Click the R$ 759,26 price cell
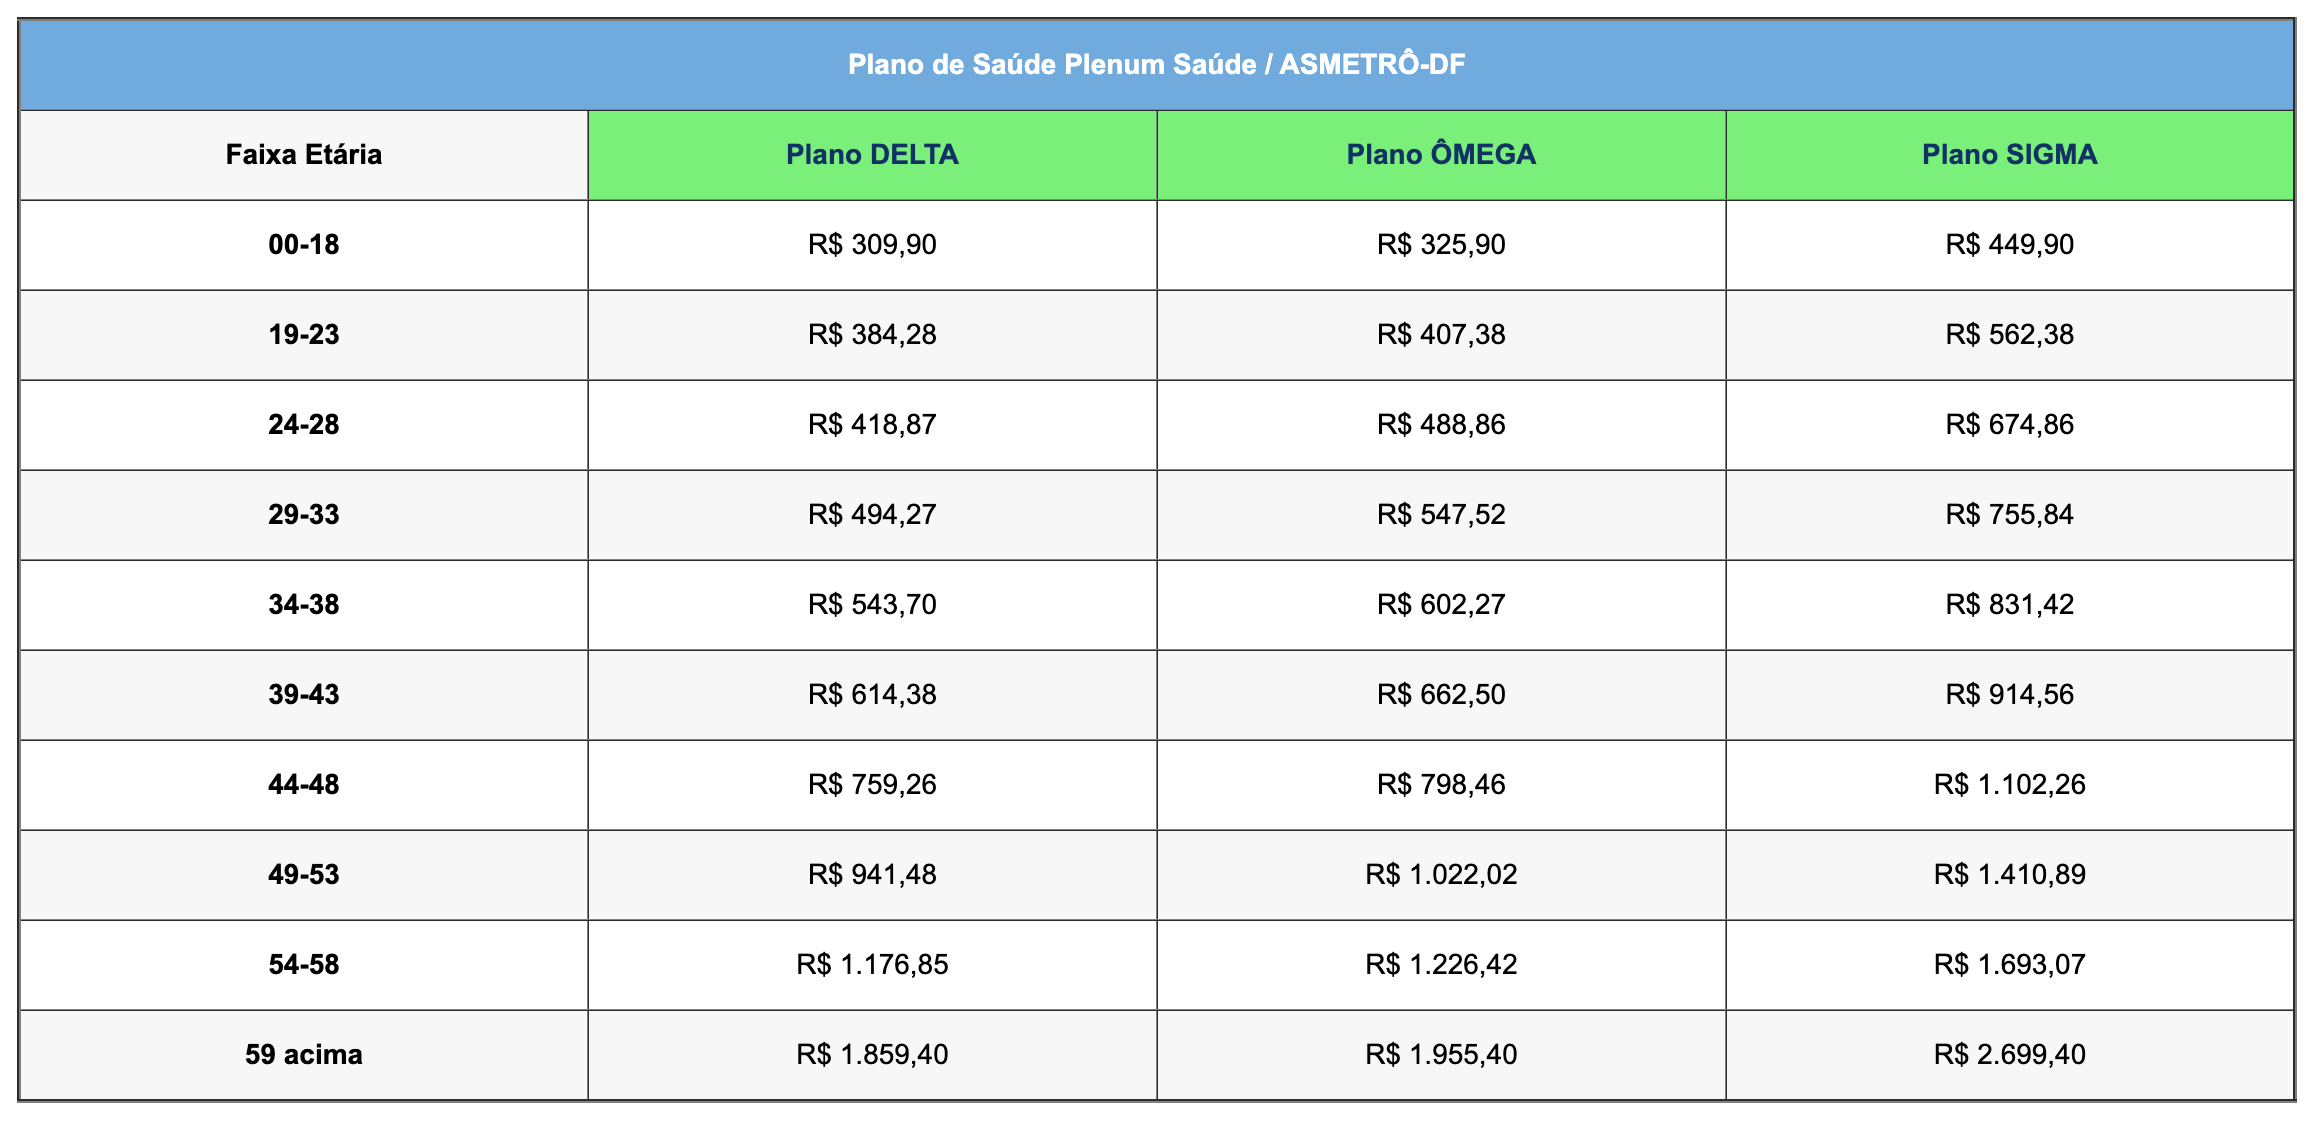The height and width of the screenshot is (1122, 2314). pyautogui.click(x=872, y=785)
